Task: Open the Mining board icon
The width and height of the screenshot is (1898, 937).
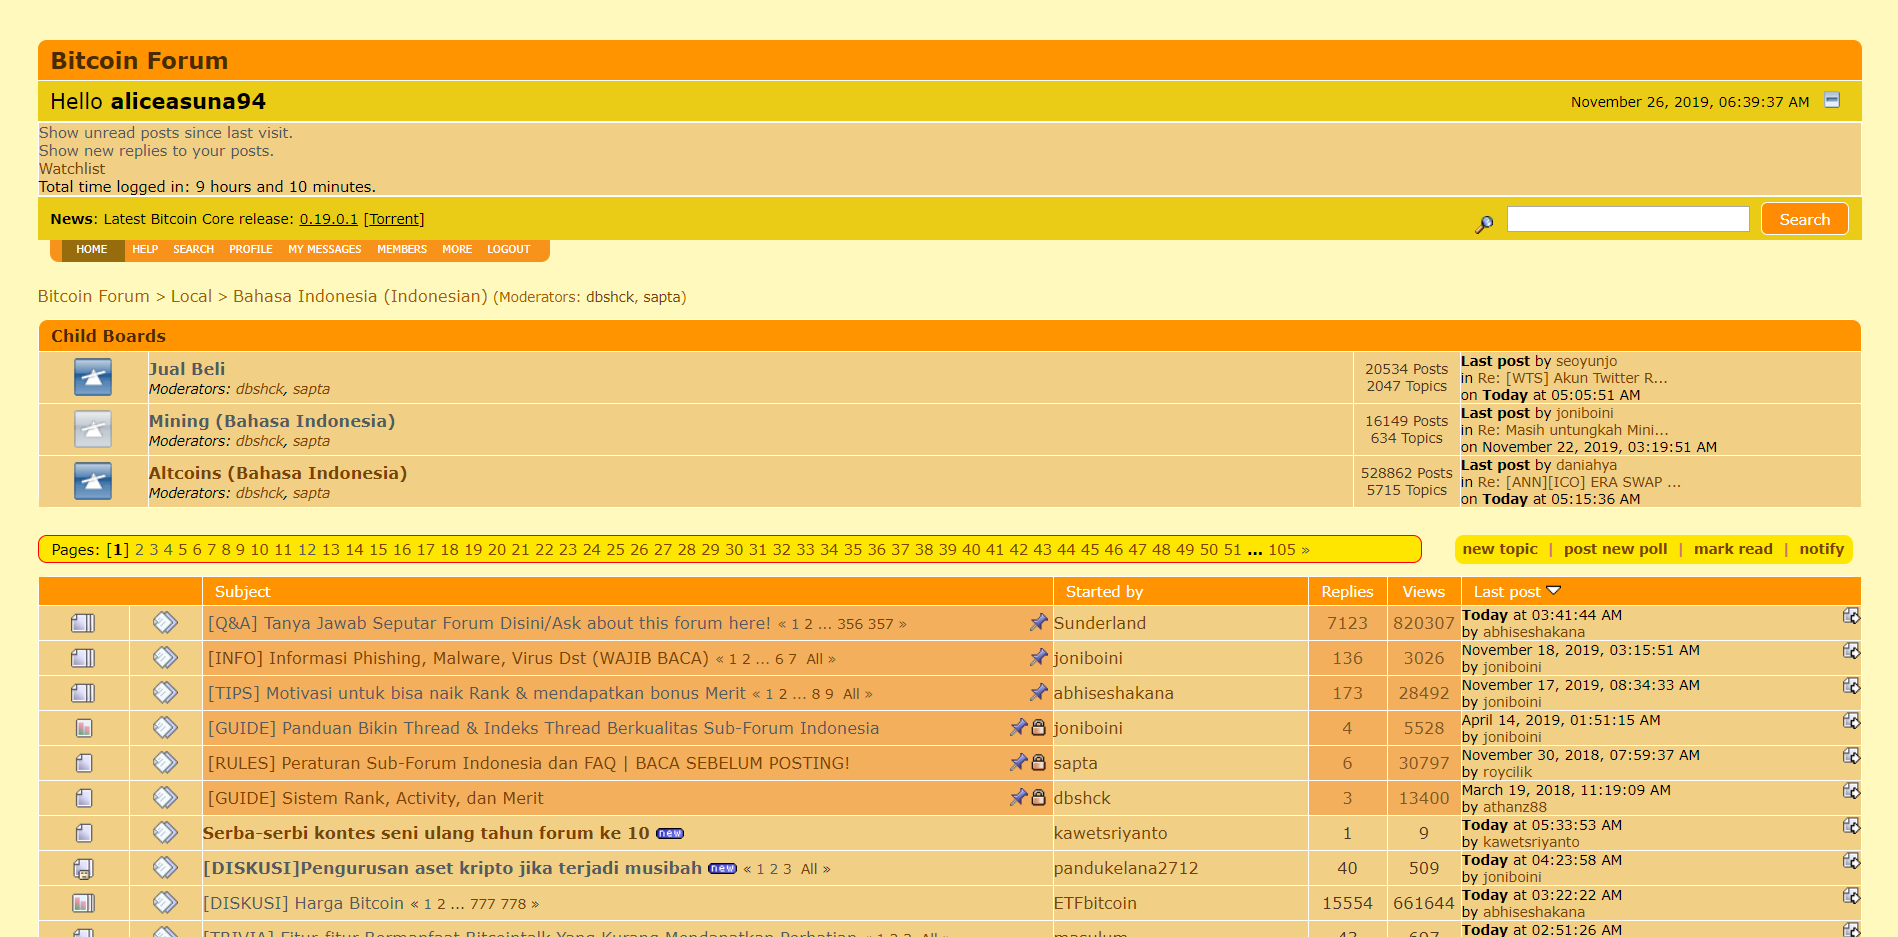Action: [x=93, y=429]
